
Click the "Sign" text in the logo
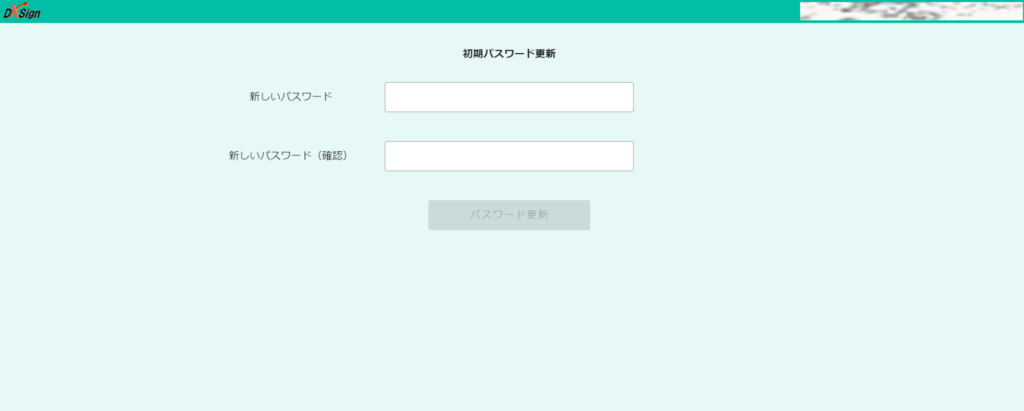tap(30, 13)
